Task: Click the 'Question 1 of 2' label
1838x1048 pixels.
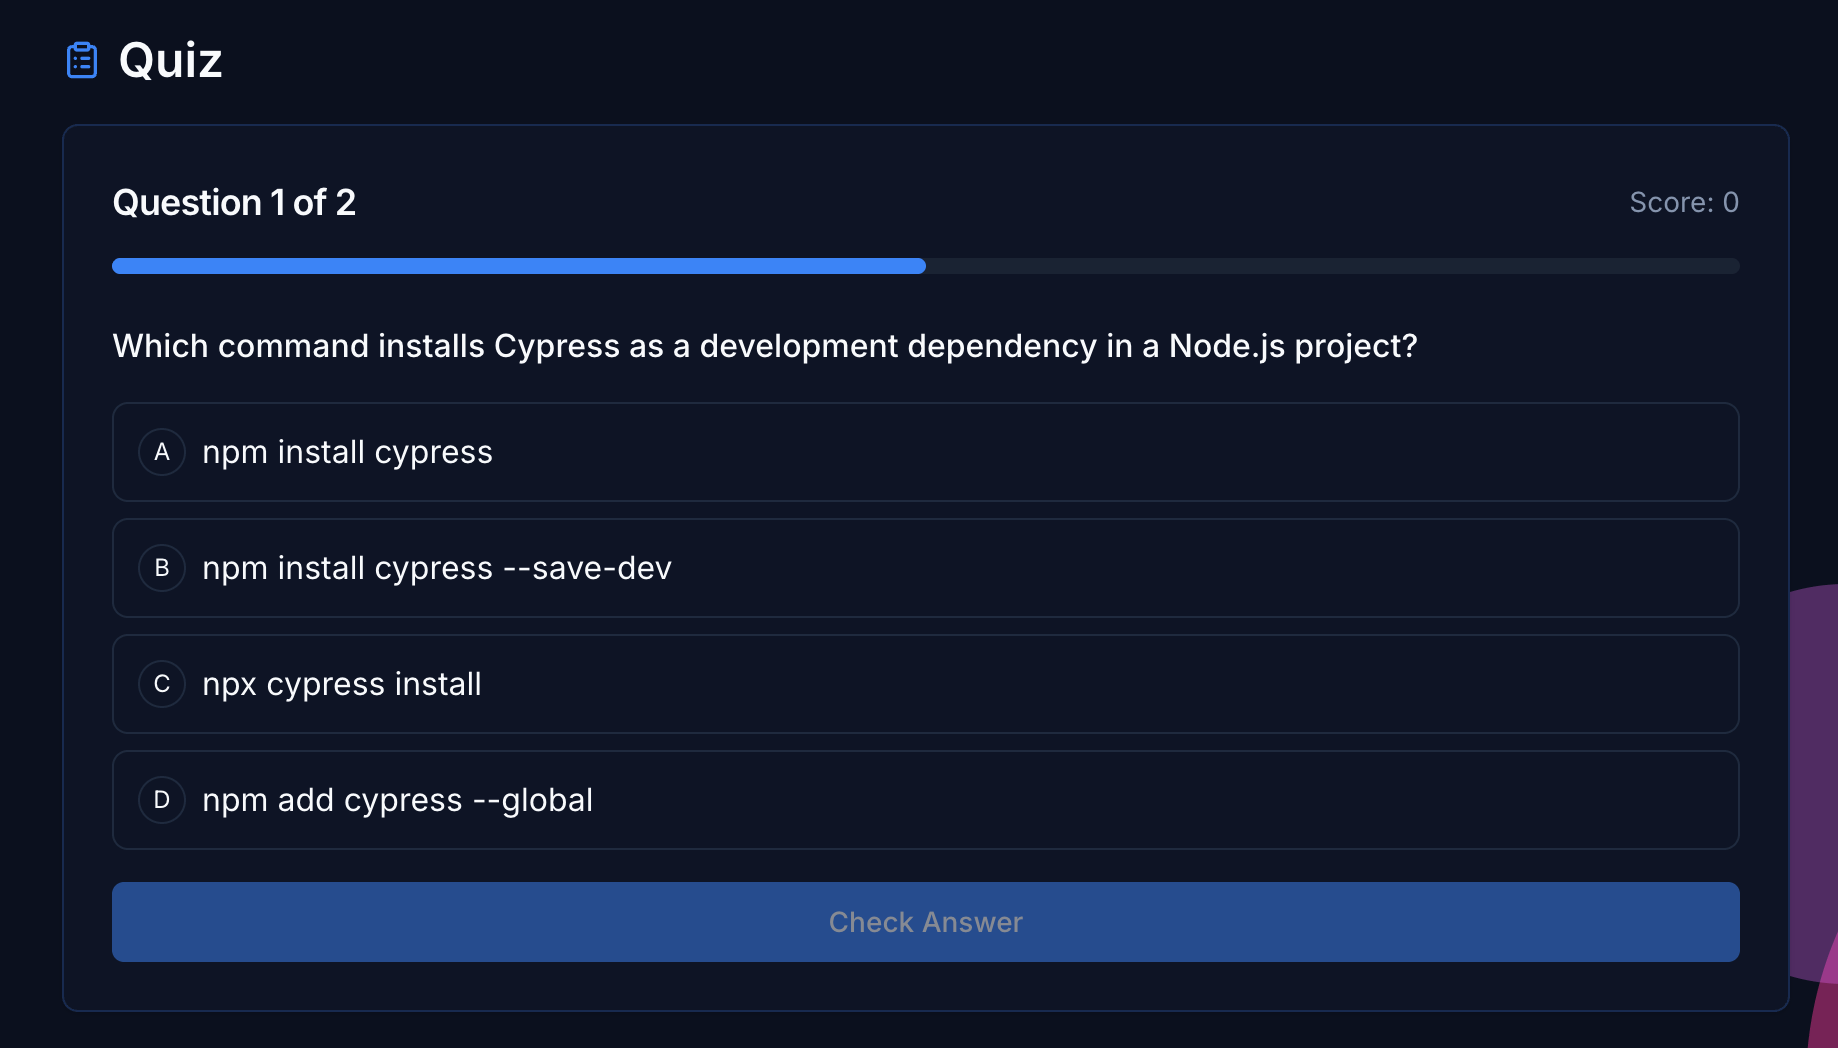Action: 234,203
